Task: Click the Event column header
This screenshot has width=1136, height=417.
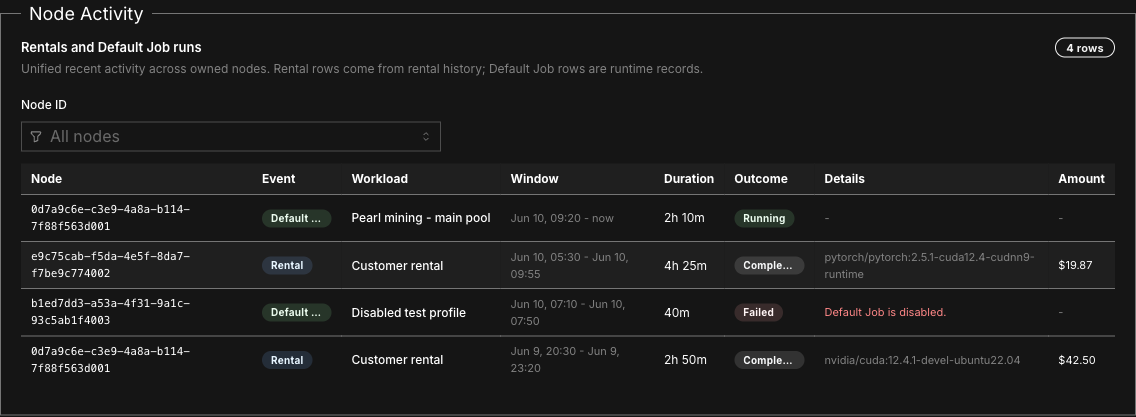Action: [x=278, y=179]
